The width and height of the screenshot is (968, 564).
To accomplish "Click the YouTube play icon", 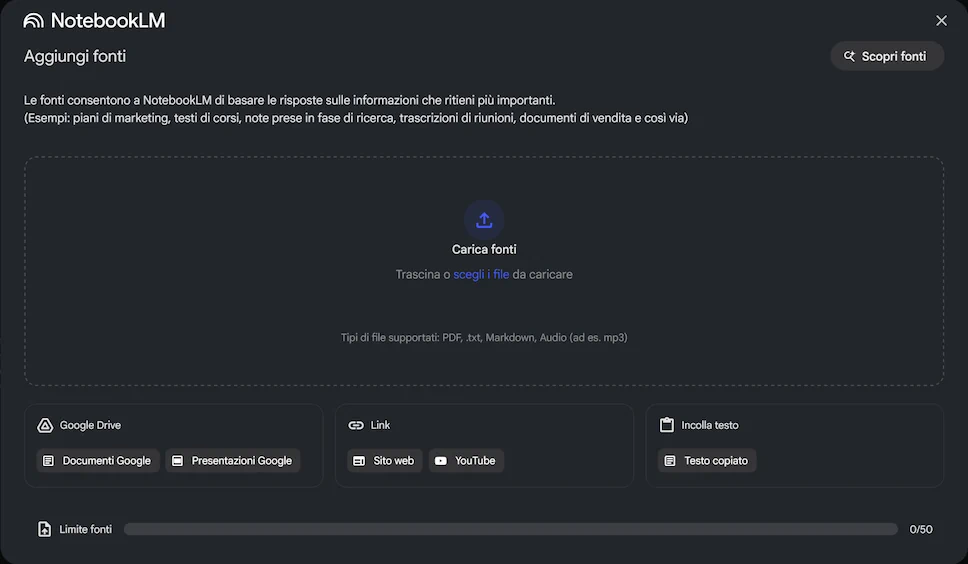I will [x=441, y=461].
